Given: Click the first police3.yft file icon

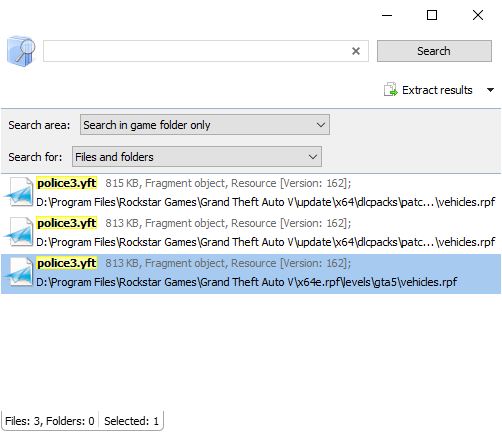Looking at the screenshot, I should click(x=19, y=192).
